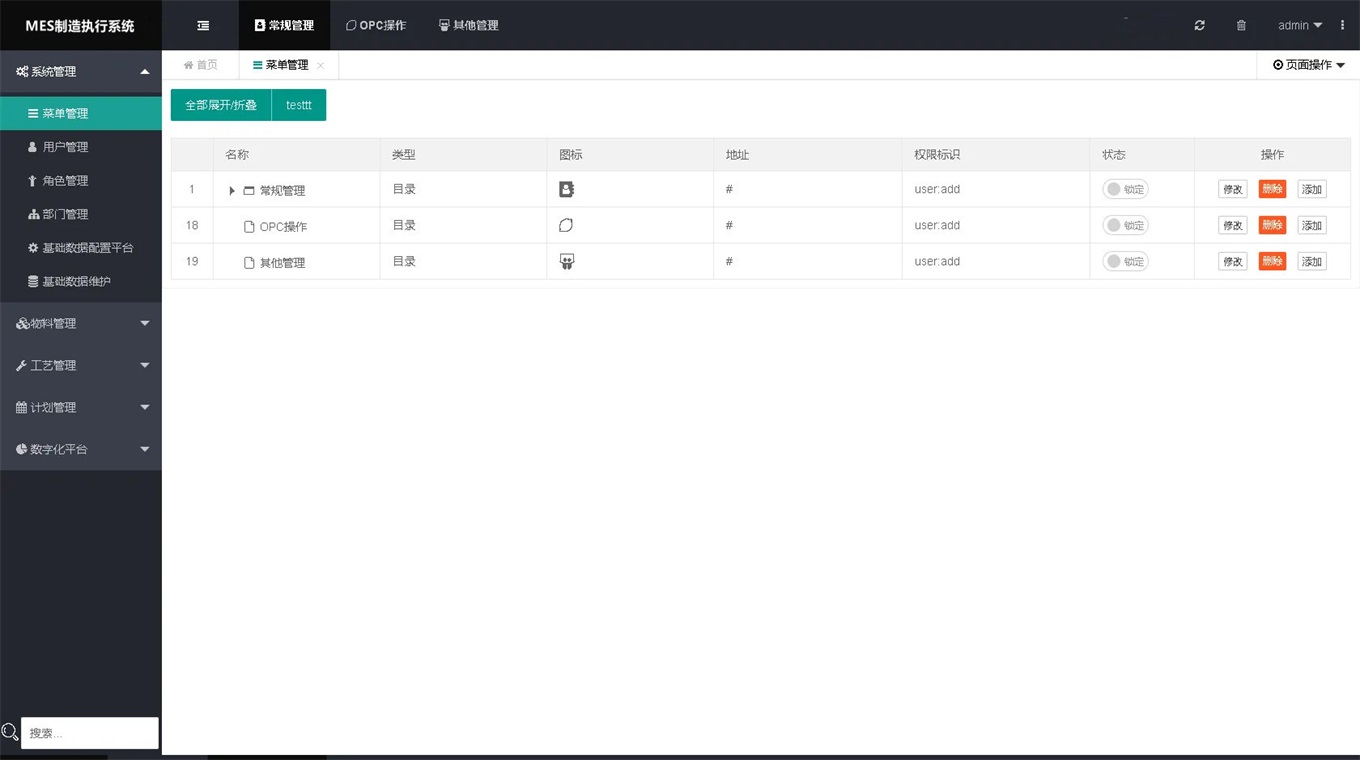Click the search magnifier icon
1360x760 pixels.
10,732
